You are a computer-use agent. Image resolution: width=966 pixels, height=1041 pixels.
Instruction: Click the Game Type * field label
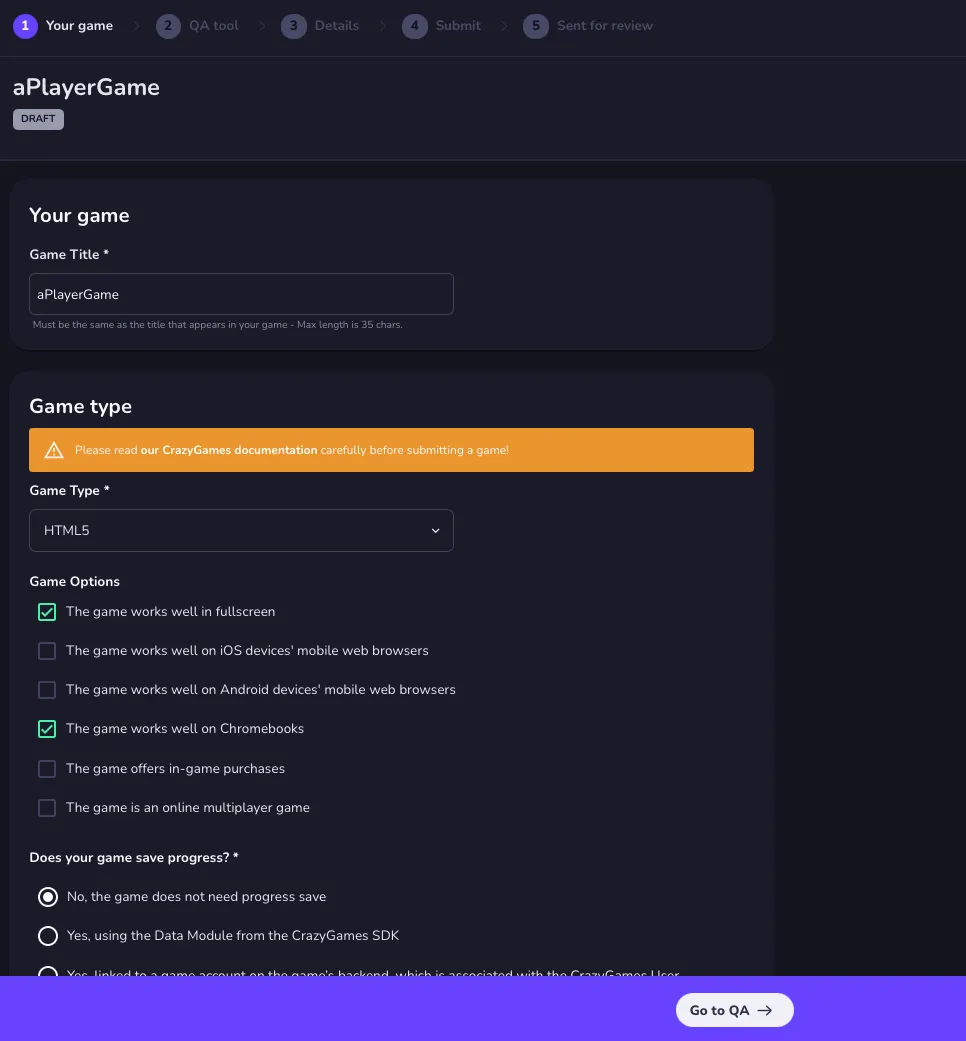pyautogui.click(x=69, y=491)
